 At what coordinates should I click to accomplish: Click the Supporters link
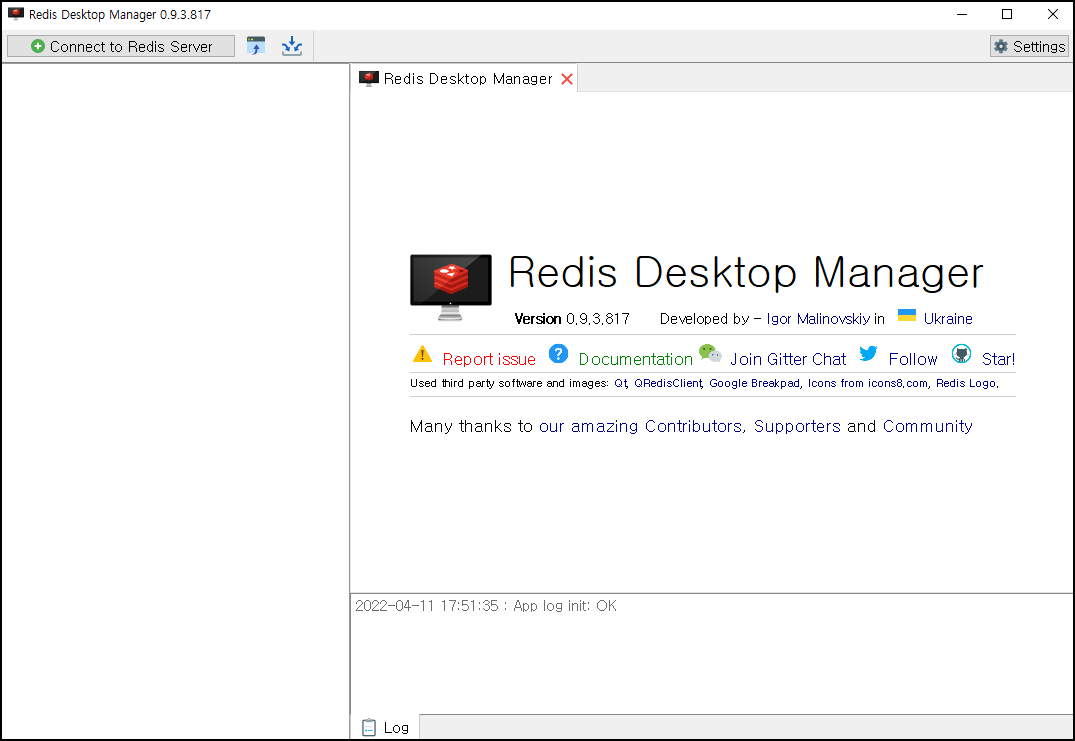pos(797,426)
